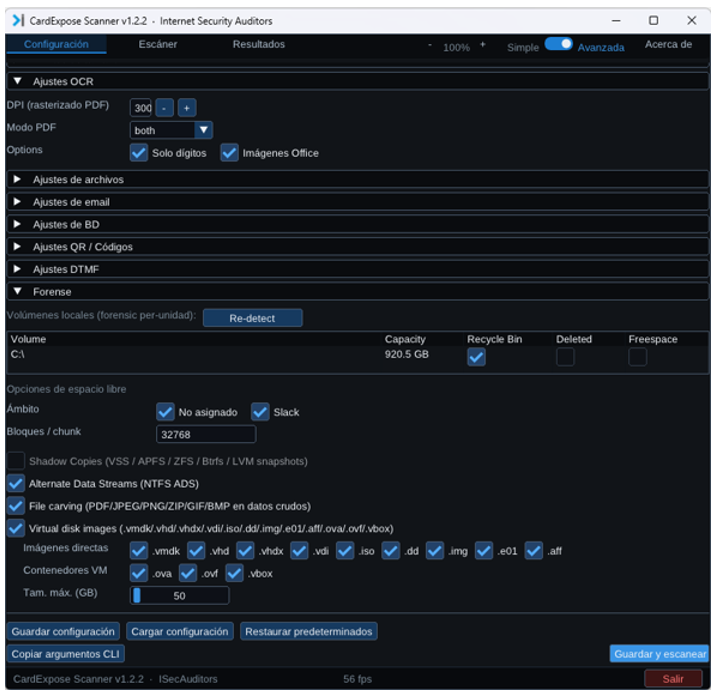The height and width of the screenshot is (695, 717).
Task: Enable Freespace checkbox for volume C:\
Action: [x=637, y=357]
